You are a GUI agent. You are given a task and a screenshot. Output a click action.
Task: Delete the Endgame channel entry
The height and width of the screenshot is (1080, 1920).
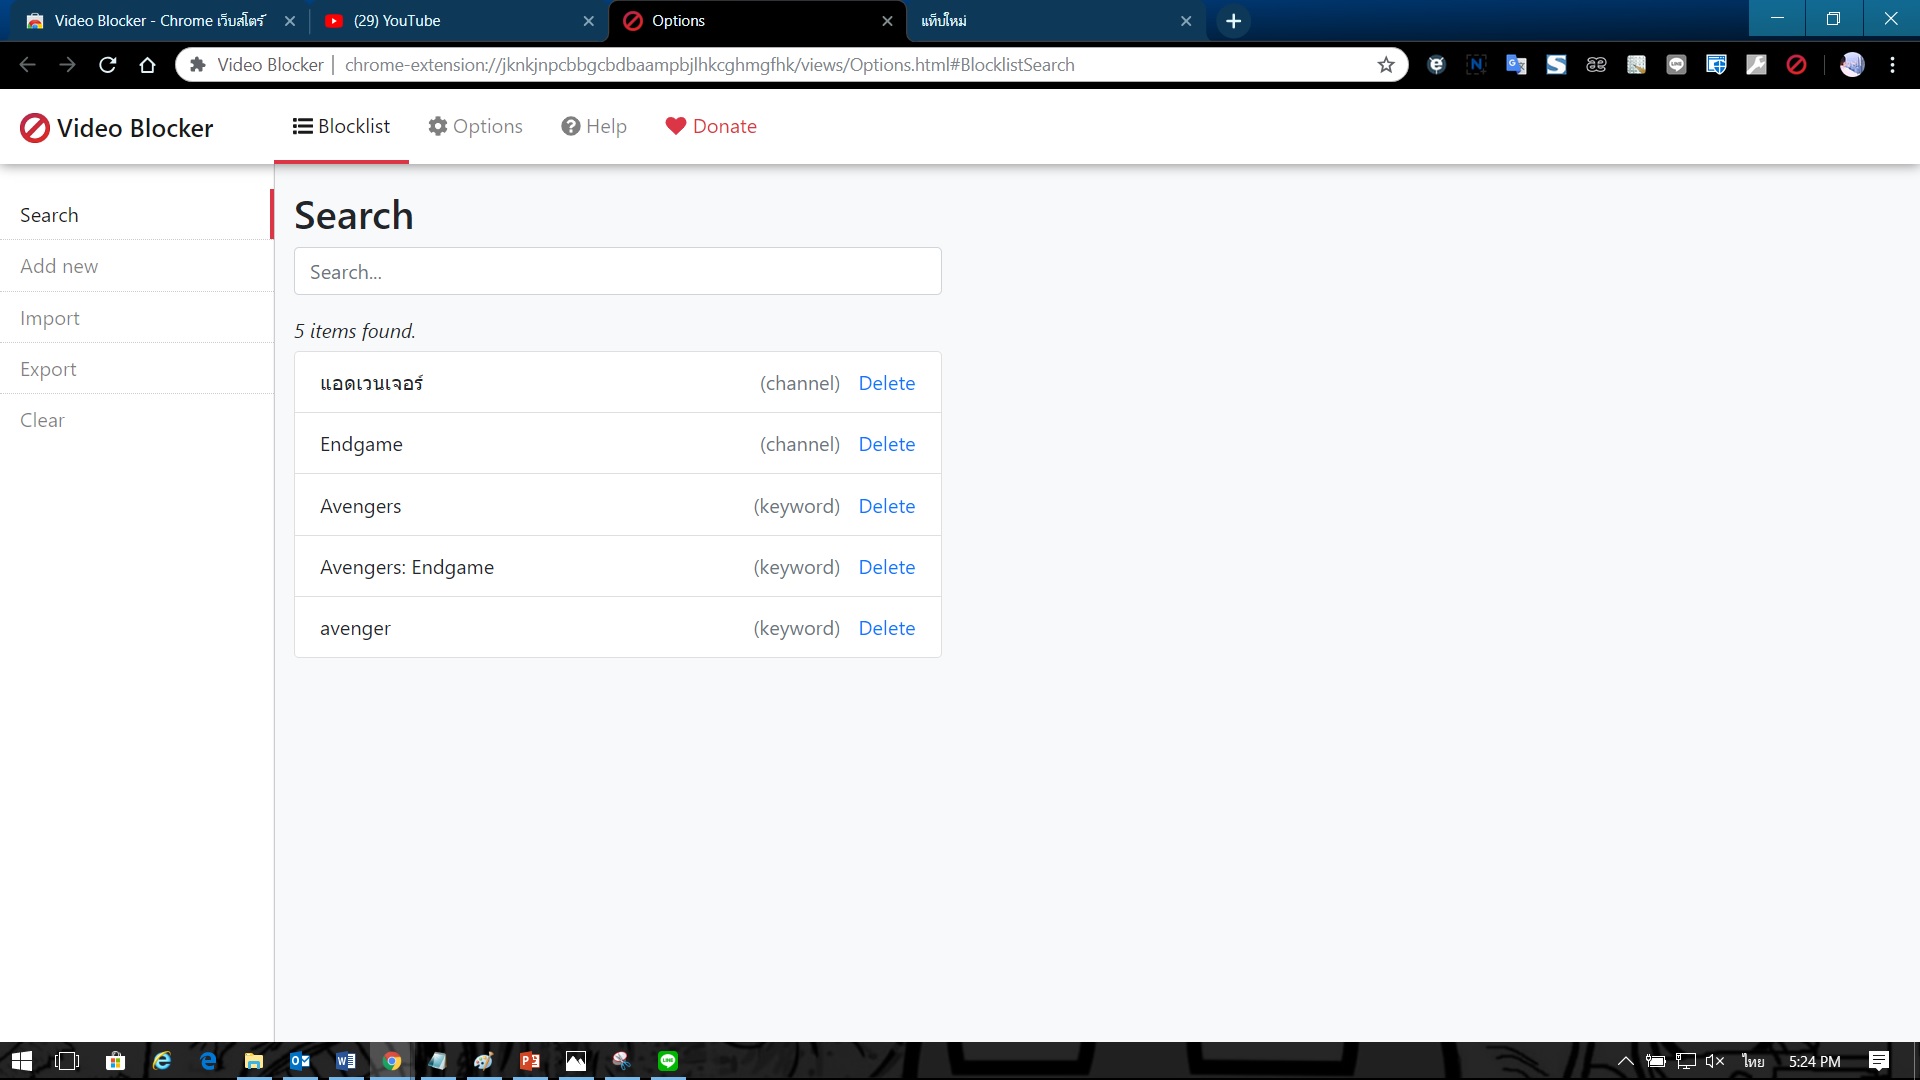pos(887,444)
